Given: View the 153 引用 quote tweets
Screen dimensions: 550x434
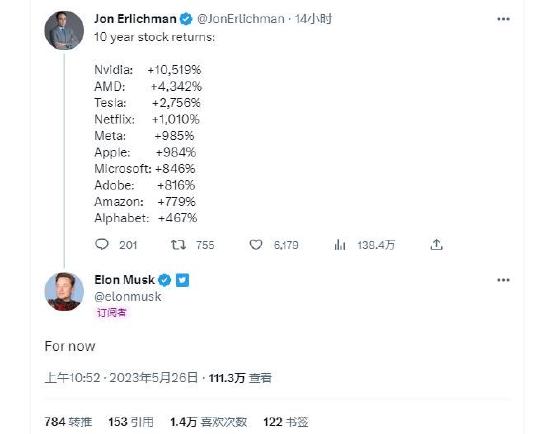Looking at the screenshot, I should [131, 422].
